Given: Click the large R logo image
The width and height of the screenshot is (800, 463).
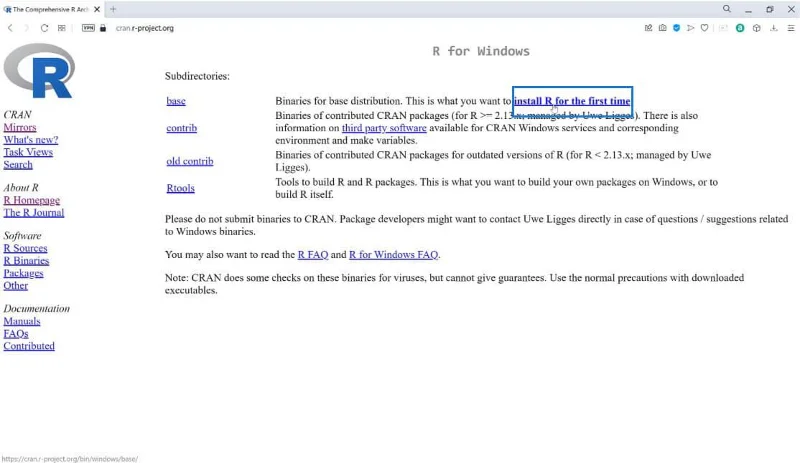Looking at the screenshot, I should click(39, 71).
